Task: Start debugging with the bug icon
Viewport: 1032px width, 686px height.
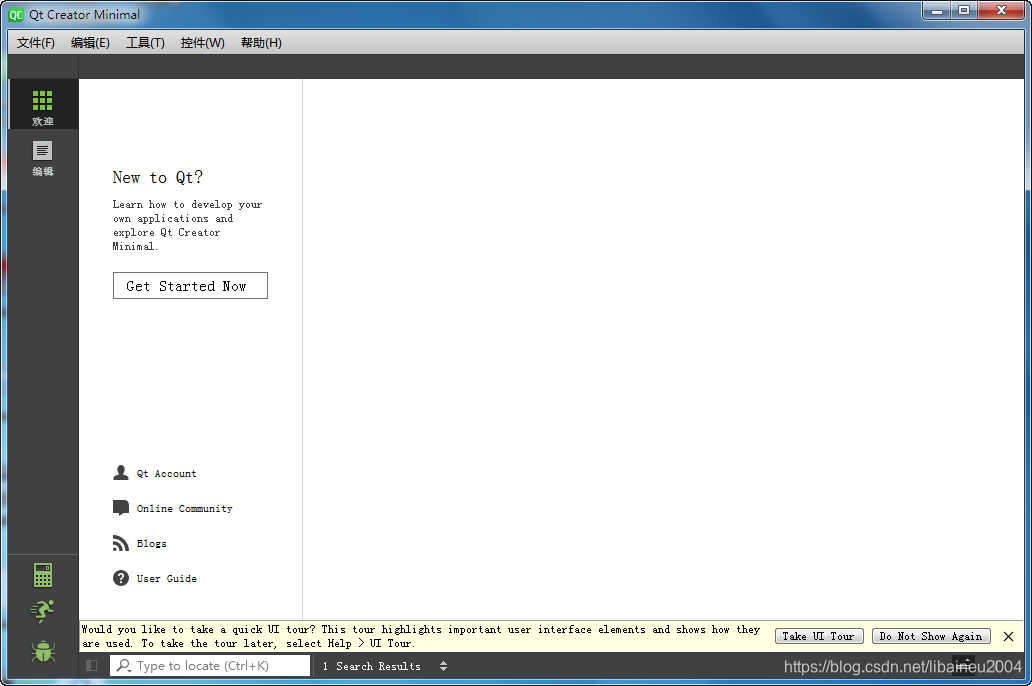Action: 42,650
